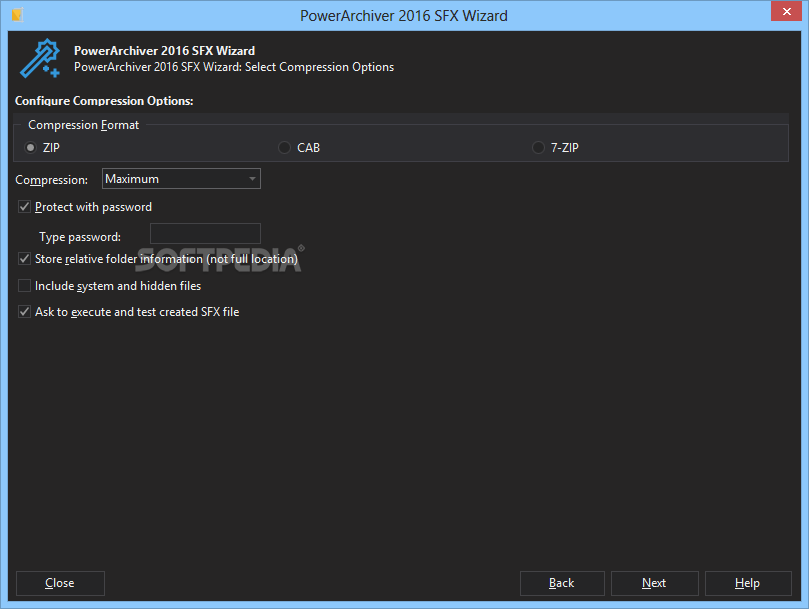The width and height of the screenshot is (809, 609).
Task: Click the Select Compression Options subtitle
Action: 234,67
